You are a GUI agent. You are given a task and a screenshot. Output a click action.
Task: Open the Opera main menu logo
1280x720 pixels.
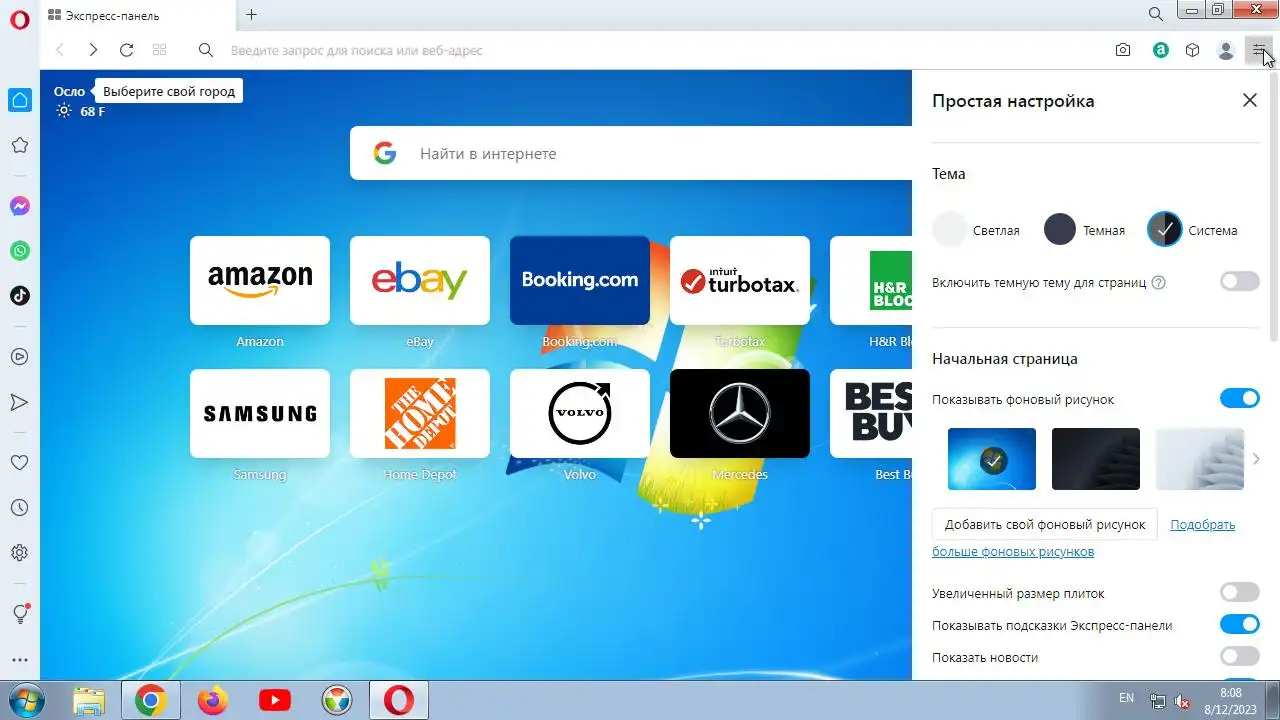(x=19, y=18)
